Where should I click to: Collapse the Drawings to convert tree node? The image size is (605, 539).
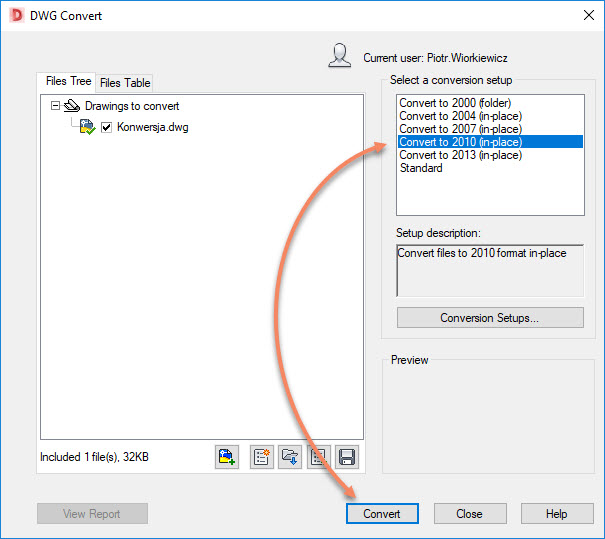(x=54, y=106)
